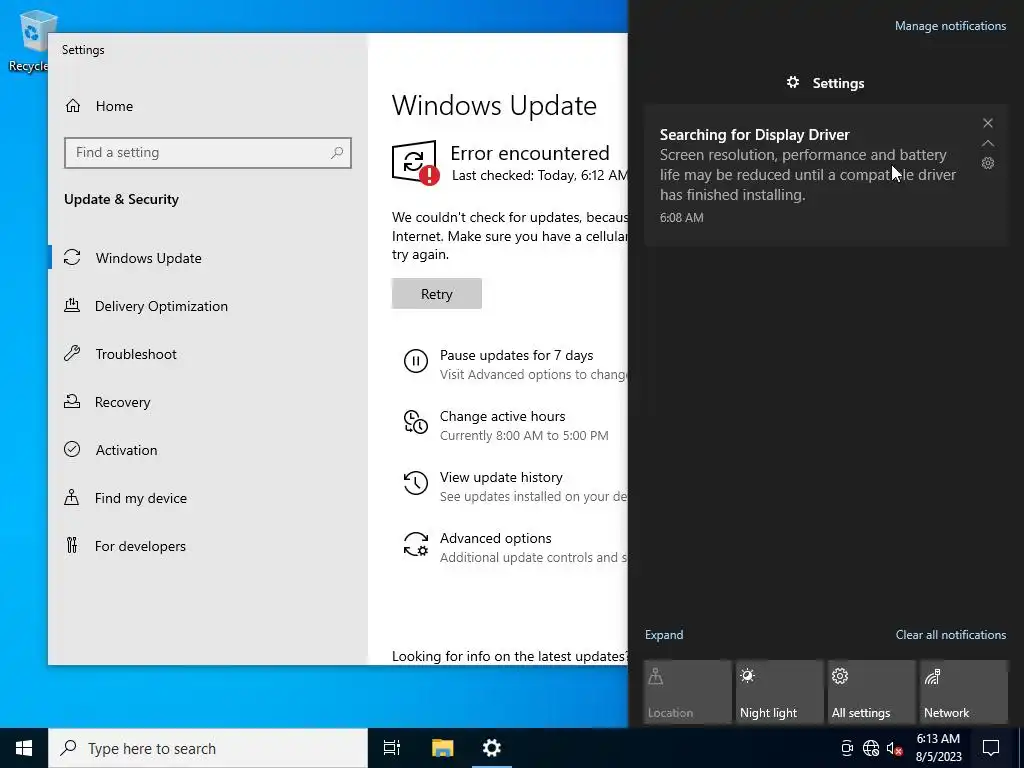Click the network globe tray icon

tap(871, 748)
